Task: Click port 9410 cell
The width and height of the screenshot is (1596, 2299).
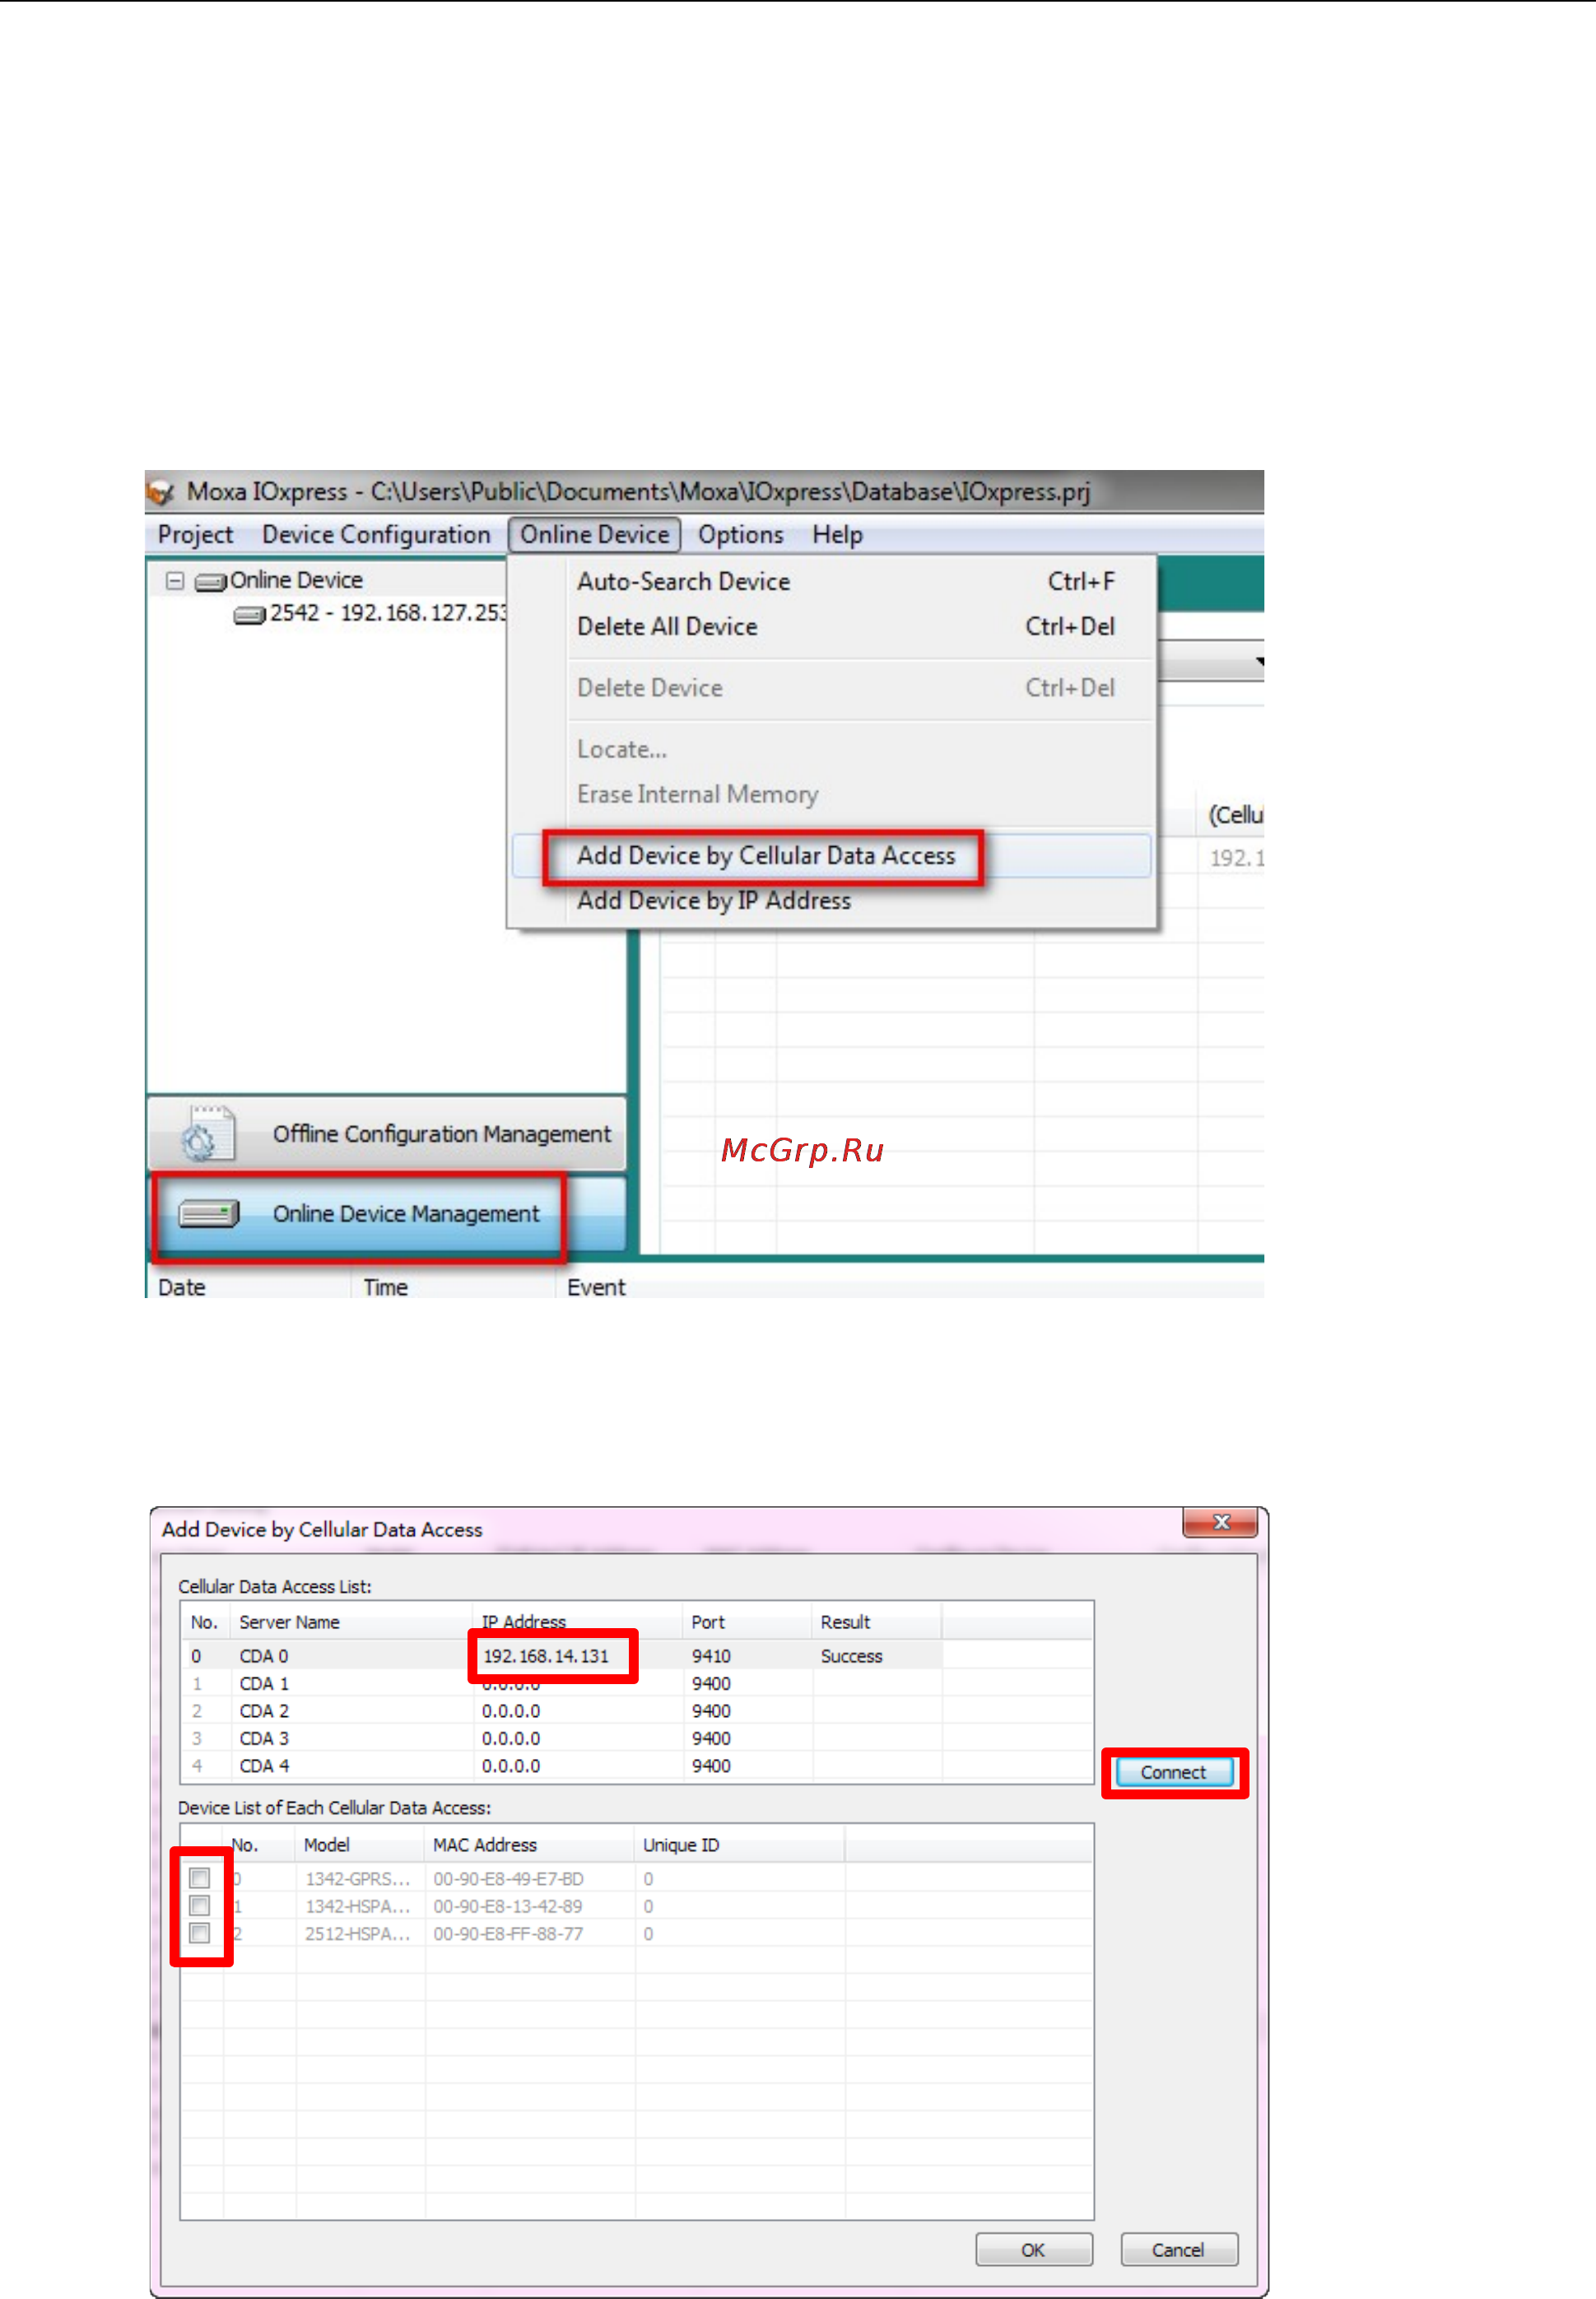Action: pyautogui.click(x=711, y=1656)
